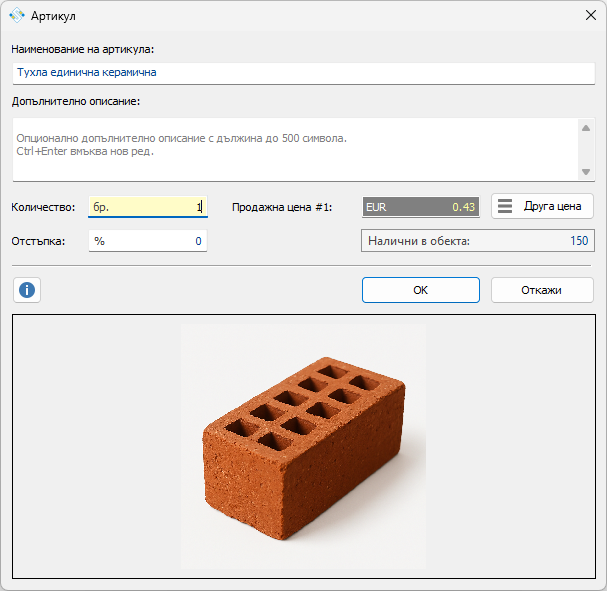Viewport: 607px width, 591px height.
Task: Click the Артикул app icon in title bar
Action: 17,15
